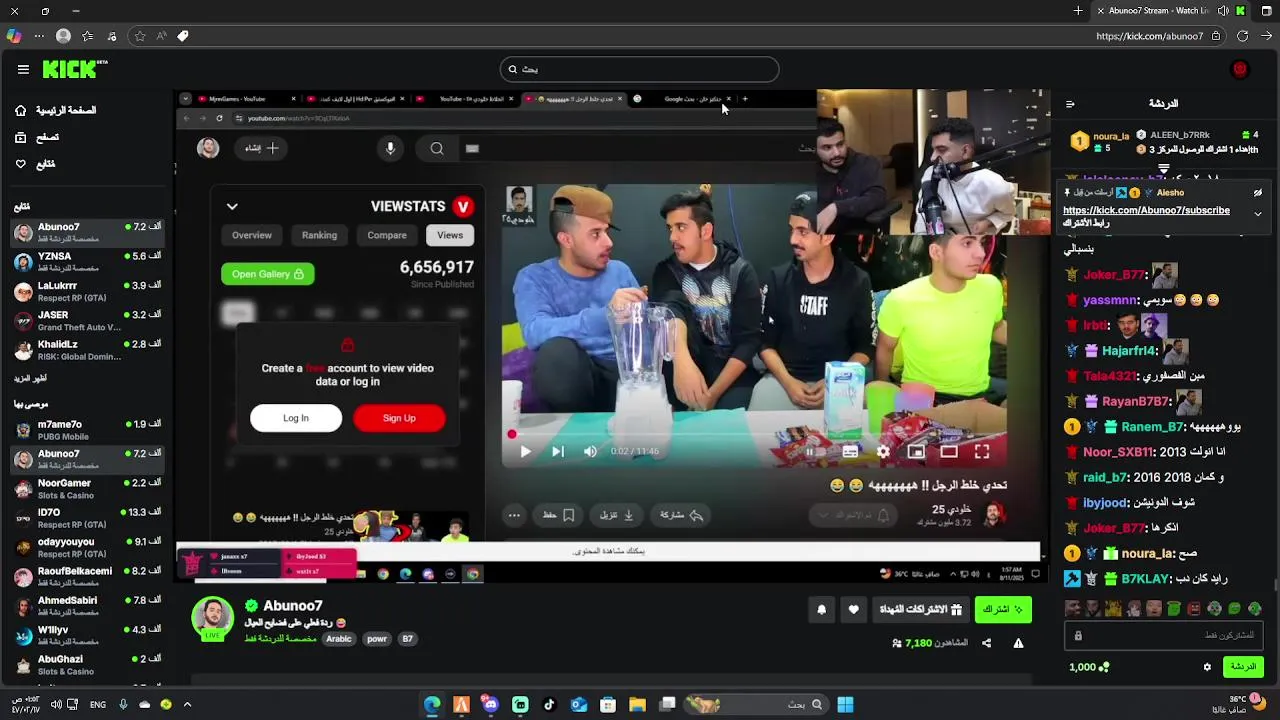The image size is (1280, 720).
Task: Focus the Kick search field
Action: tap(639, 69)
